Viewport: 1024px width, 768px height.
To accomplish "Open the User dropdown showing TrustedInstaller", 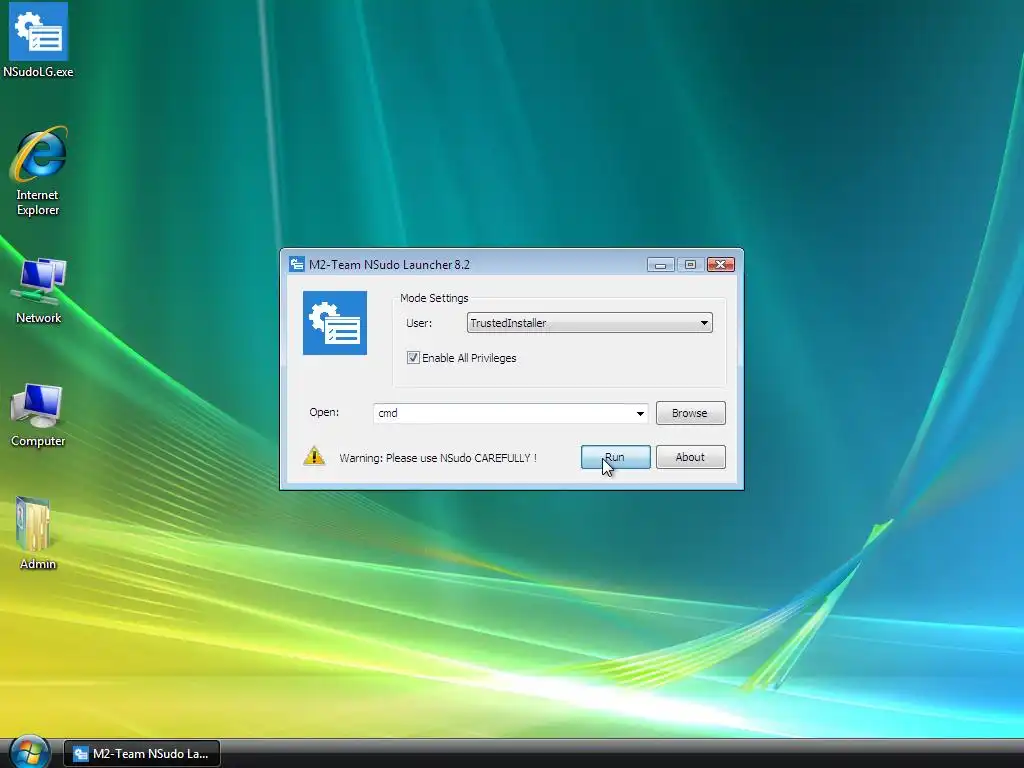I will (x=589, y=323).
